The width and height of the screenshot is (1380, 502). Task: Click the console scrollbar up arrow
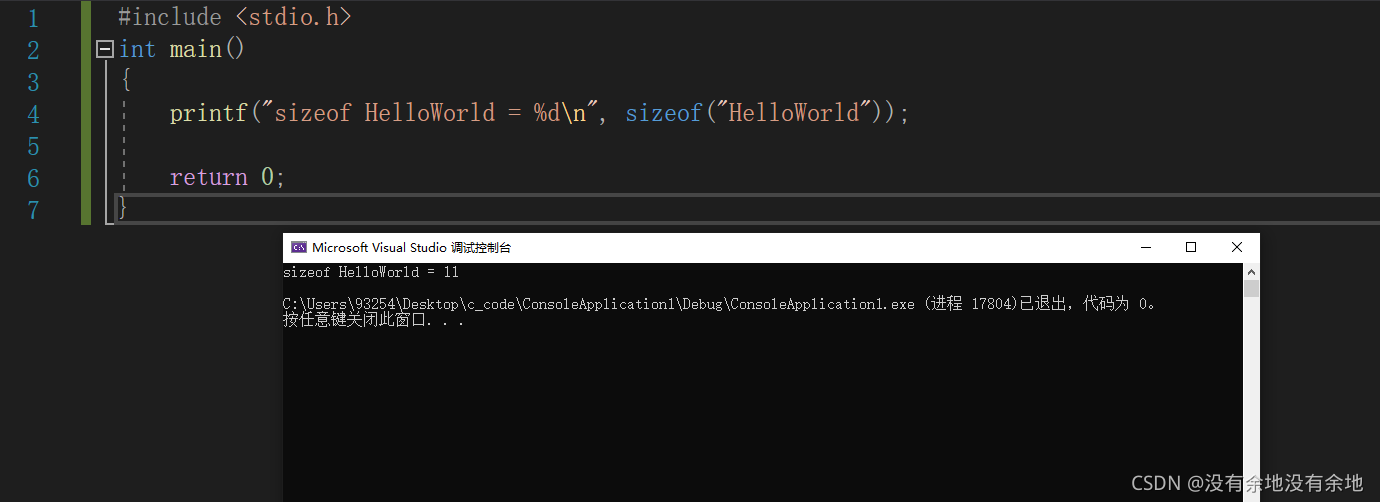point(1252,271)
